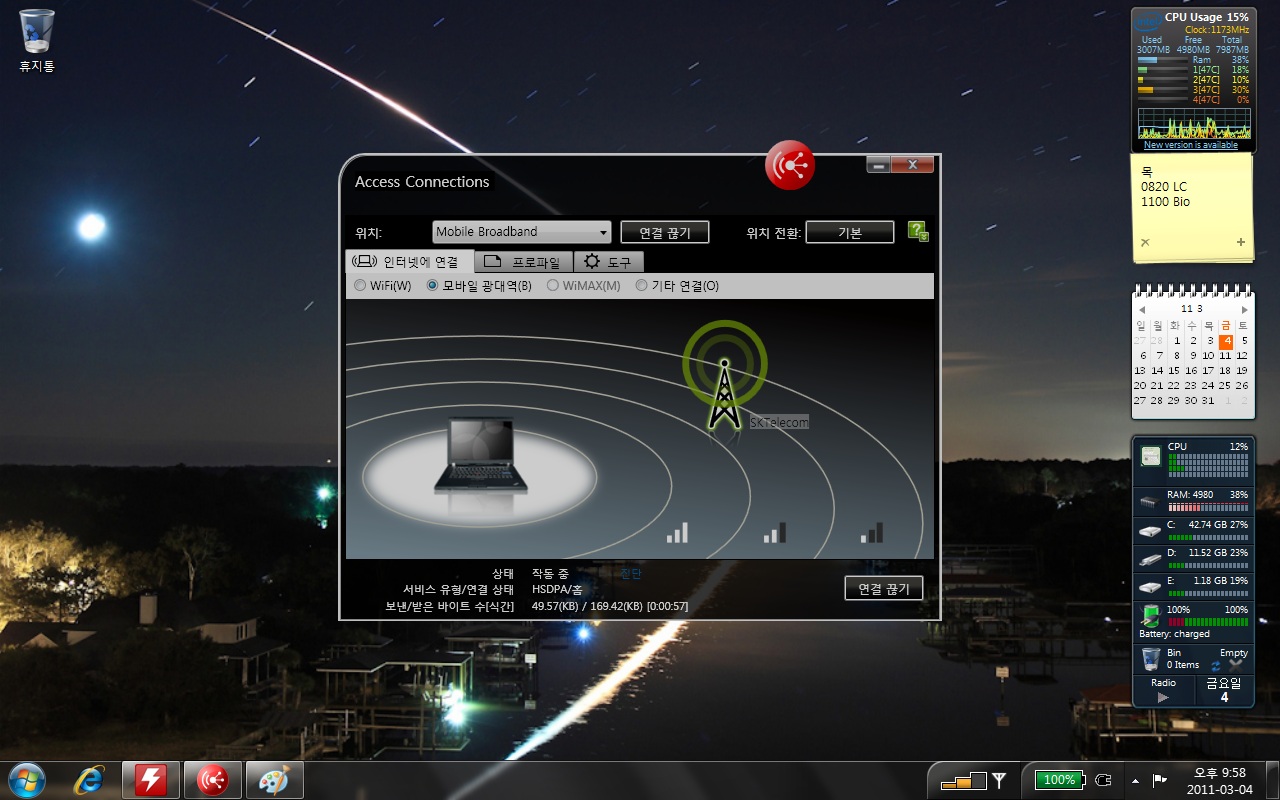Open the green help icon
Screen dimensions: 1280x800
(x=917, y=231)
